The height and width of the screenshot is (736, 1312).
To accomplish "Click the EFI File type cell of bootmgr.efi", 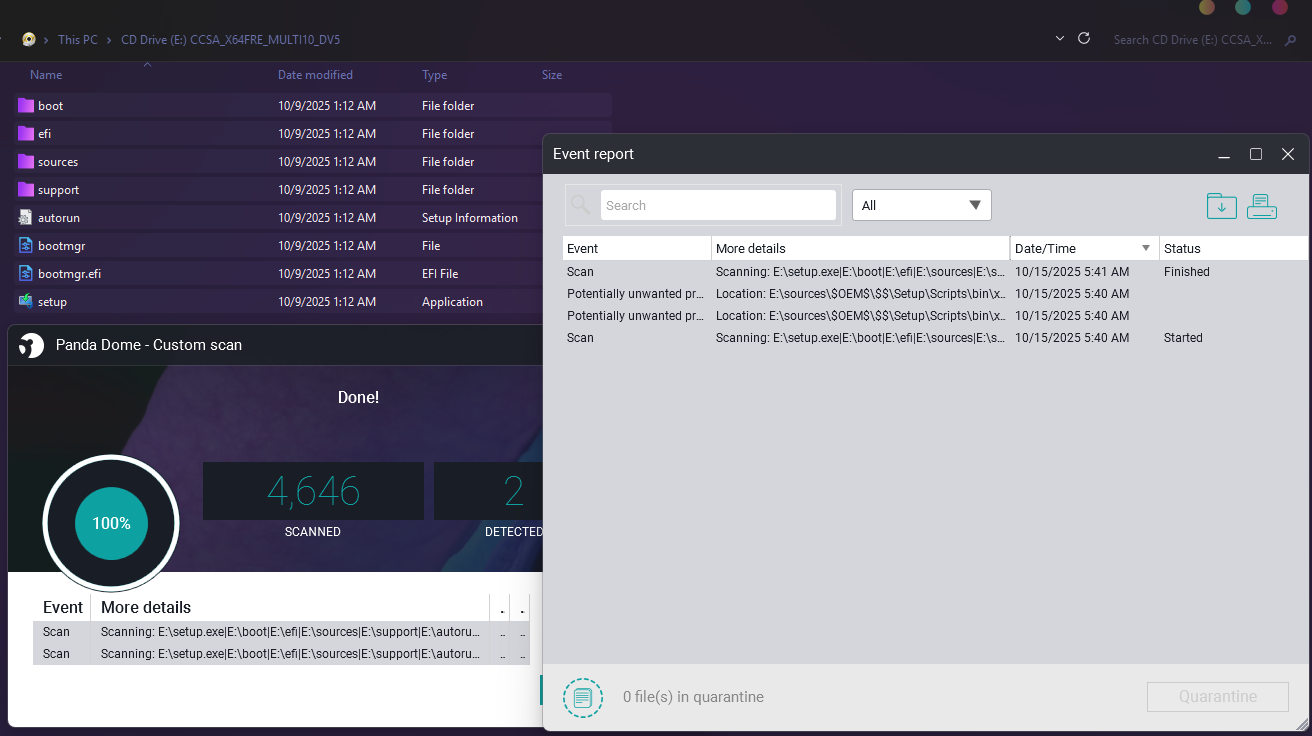I will pyautogui.click(x=440, y=273).
